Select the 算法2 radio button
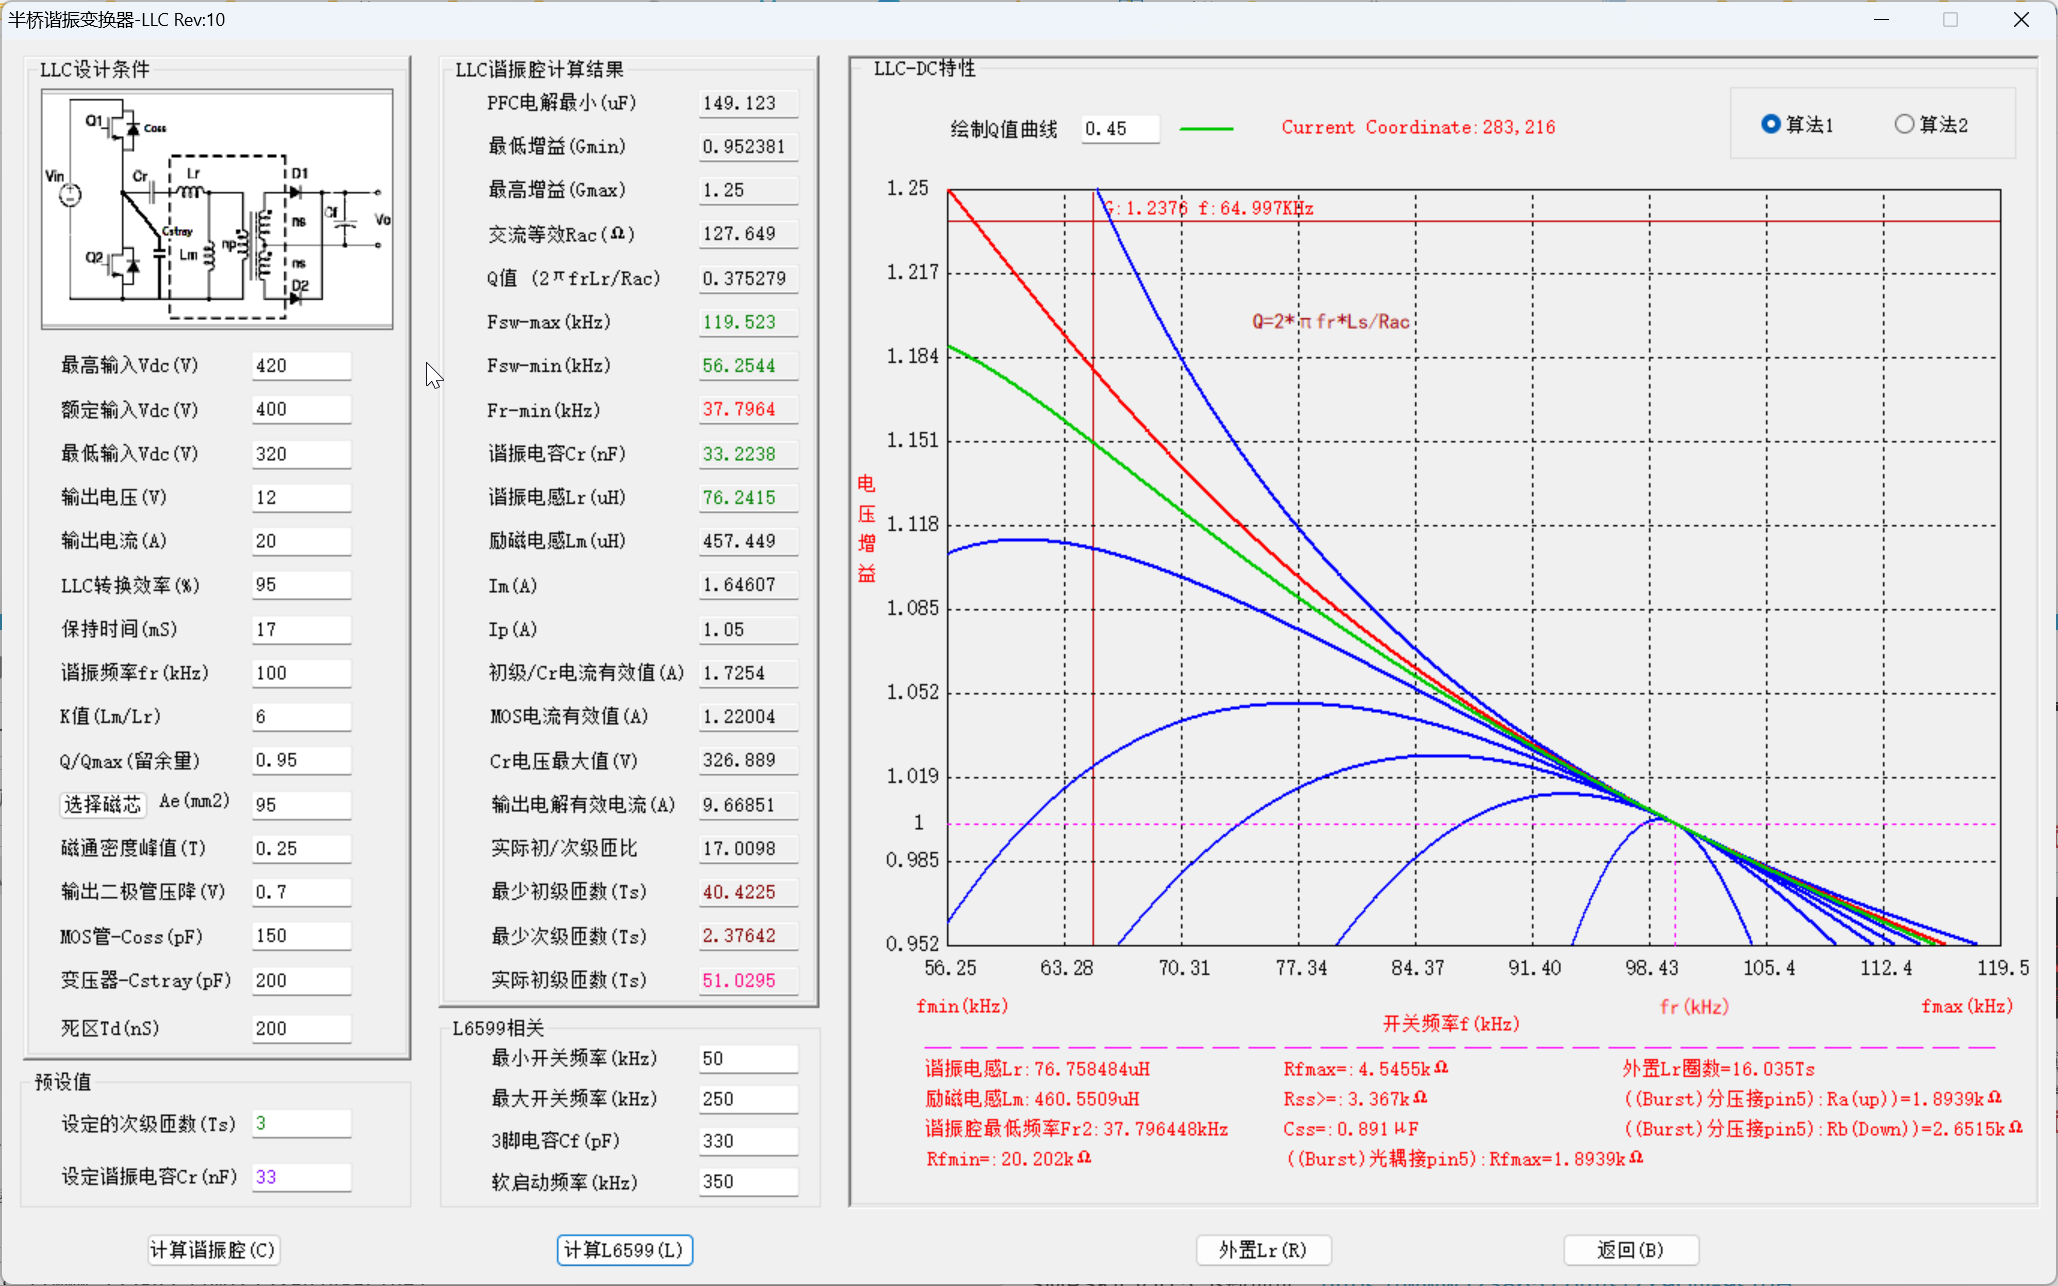 [1905, 124]
